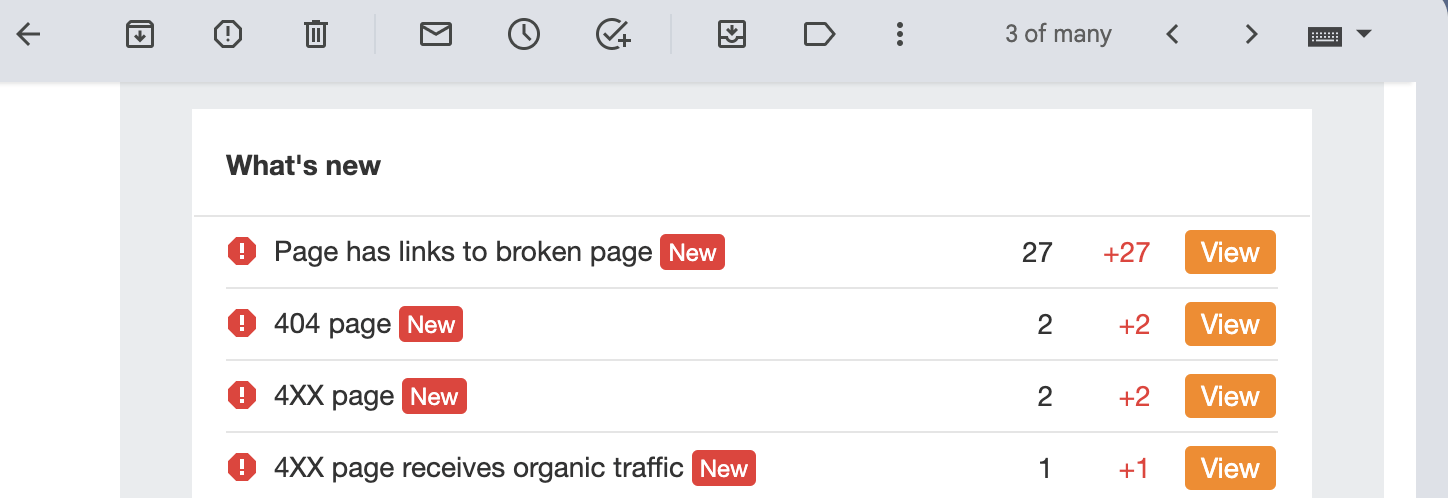Go to the newer email

coord(1173,35)
